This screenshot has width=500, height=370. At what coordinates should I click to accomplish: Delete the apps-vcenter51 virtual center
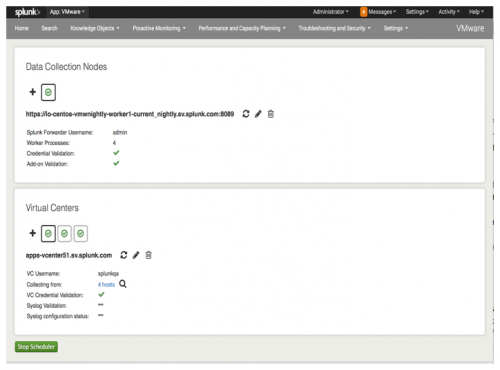tap(149, 255)
